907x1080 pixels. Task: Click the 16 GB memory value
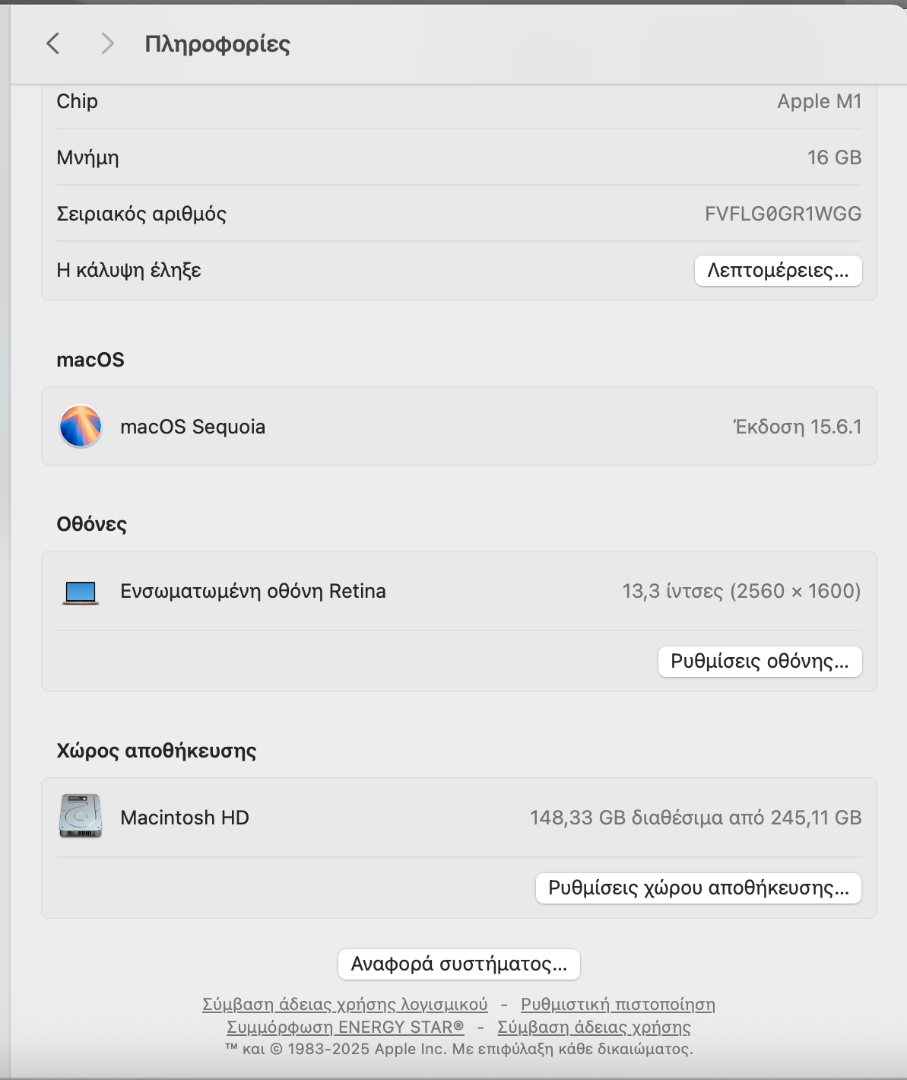click(834, 157)
